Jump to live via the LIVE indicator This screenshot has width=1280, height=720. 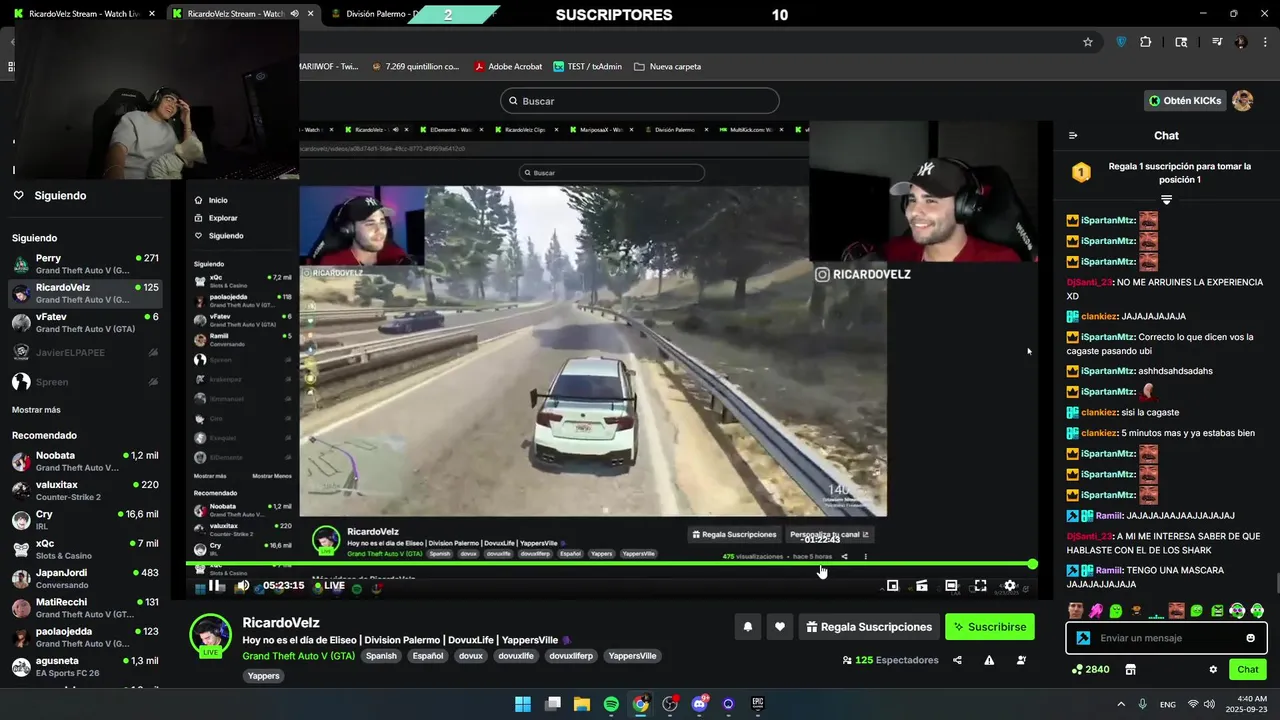click(x=329, y=586)
